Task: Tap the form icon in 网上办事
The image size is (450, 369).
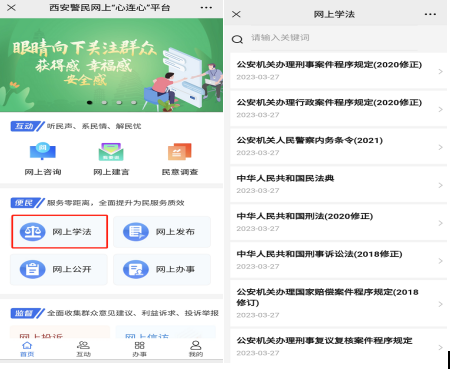Action: (136, 269)
